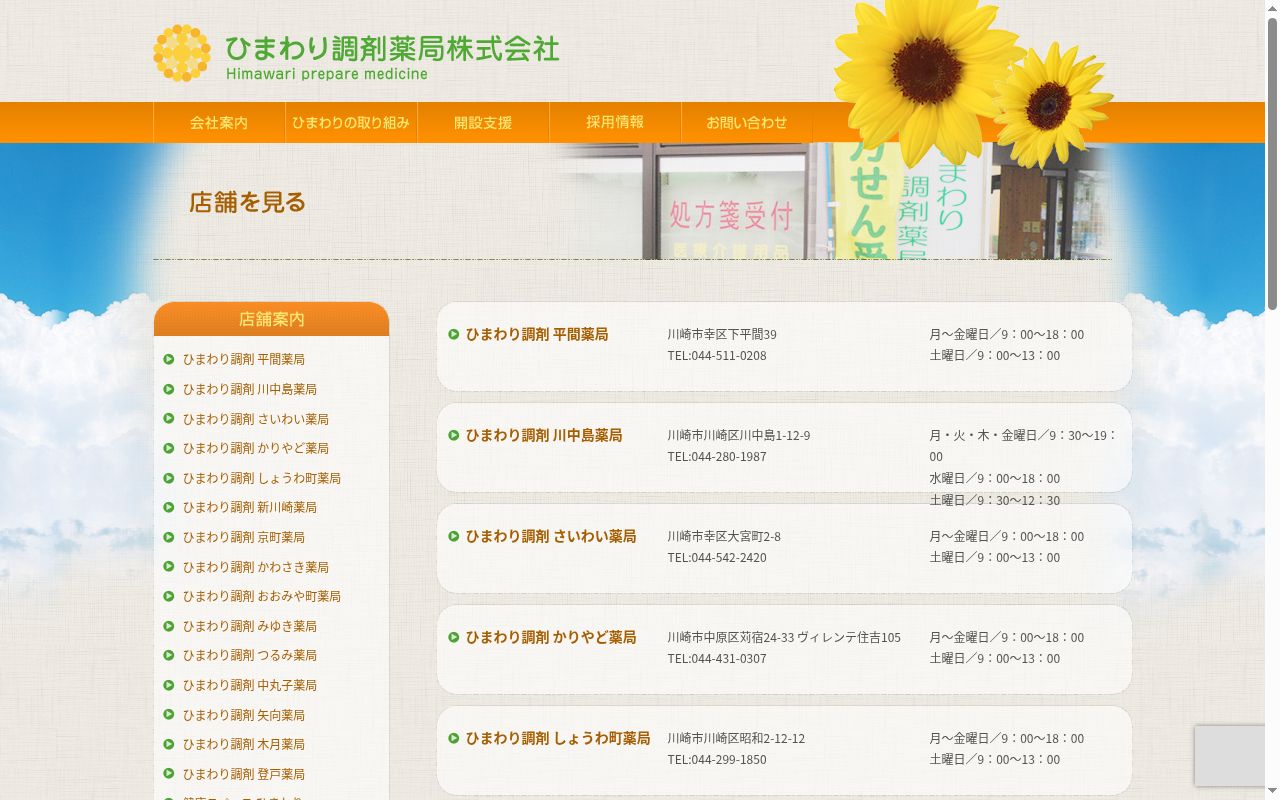Open sidebar link ひまわり調剤 川中島薬局
This screenshot has height=800, width=1280.
[249, 389]
